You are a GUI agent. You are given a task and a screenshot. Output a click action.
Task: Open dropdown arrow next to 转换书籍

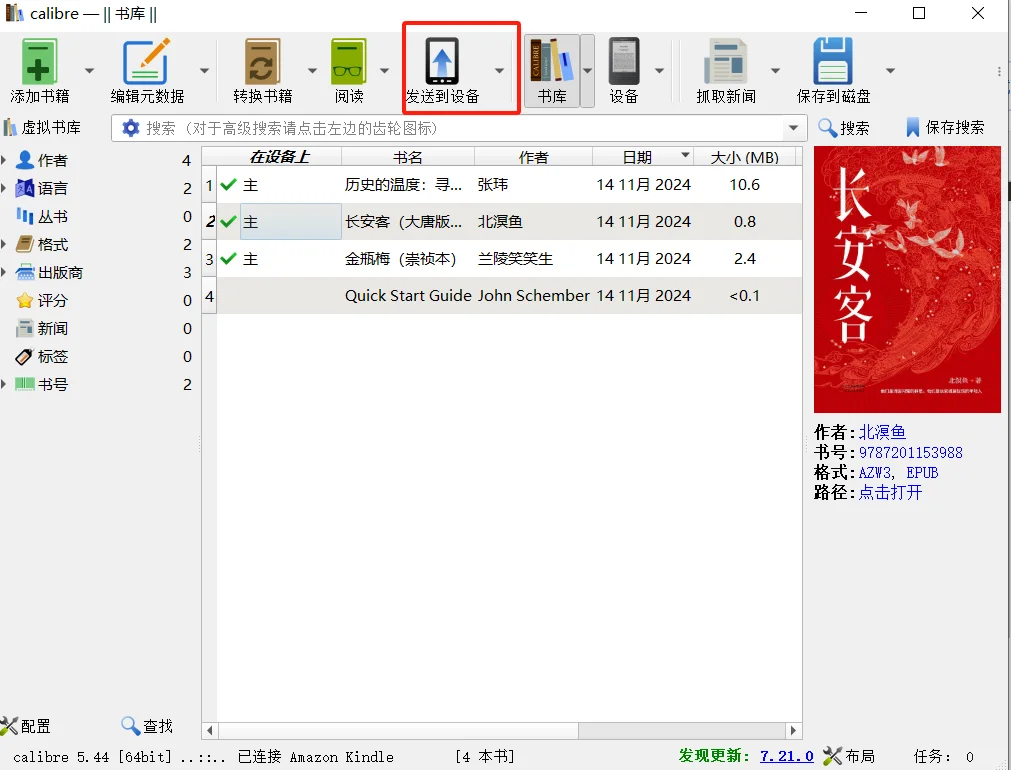[x=312, y=70]
